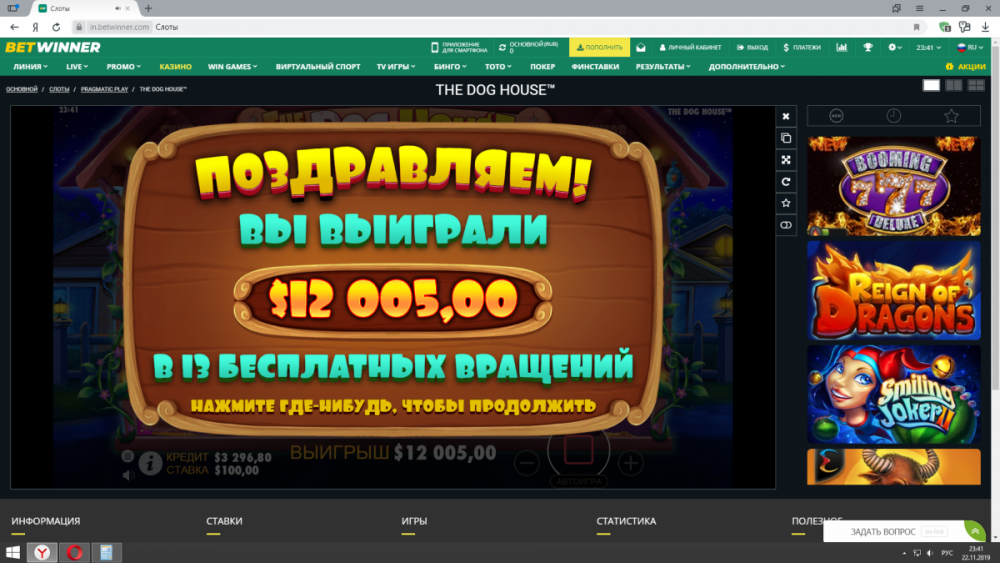Expand the Бинго menu
Screen dimensions: 1000x563
point(450,66)
